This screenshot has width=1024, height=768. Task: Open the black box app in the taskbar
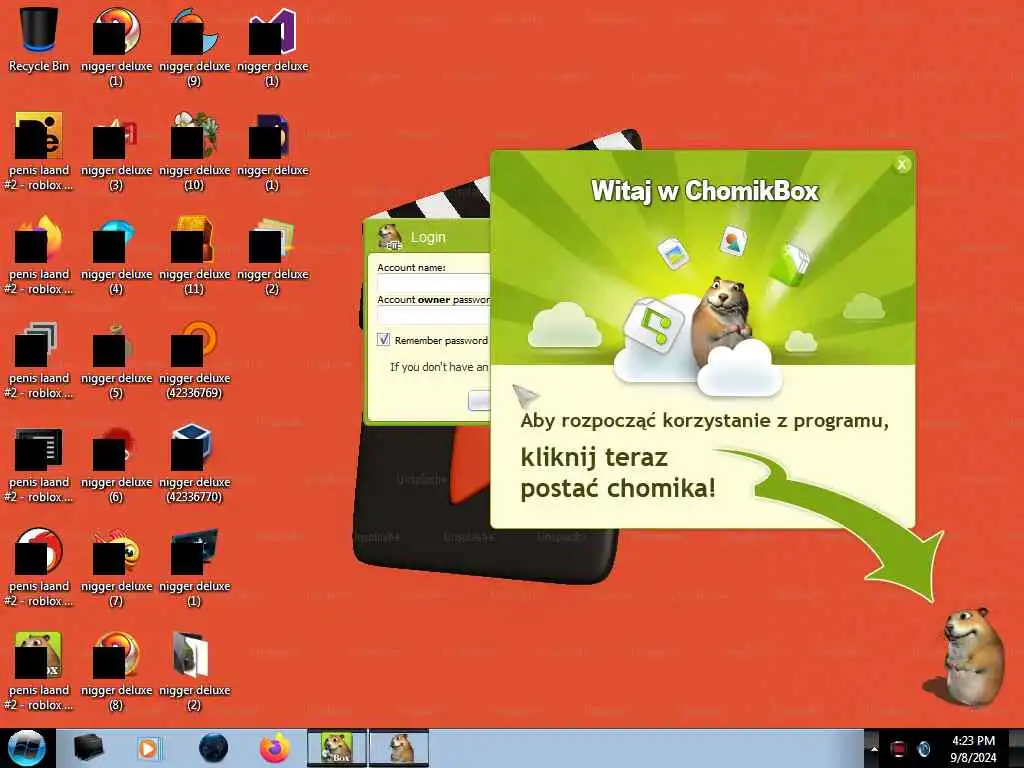point(88,748)
